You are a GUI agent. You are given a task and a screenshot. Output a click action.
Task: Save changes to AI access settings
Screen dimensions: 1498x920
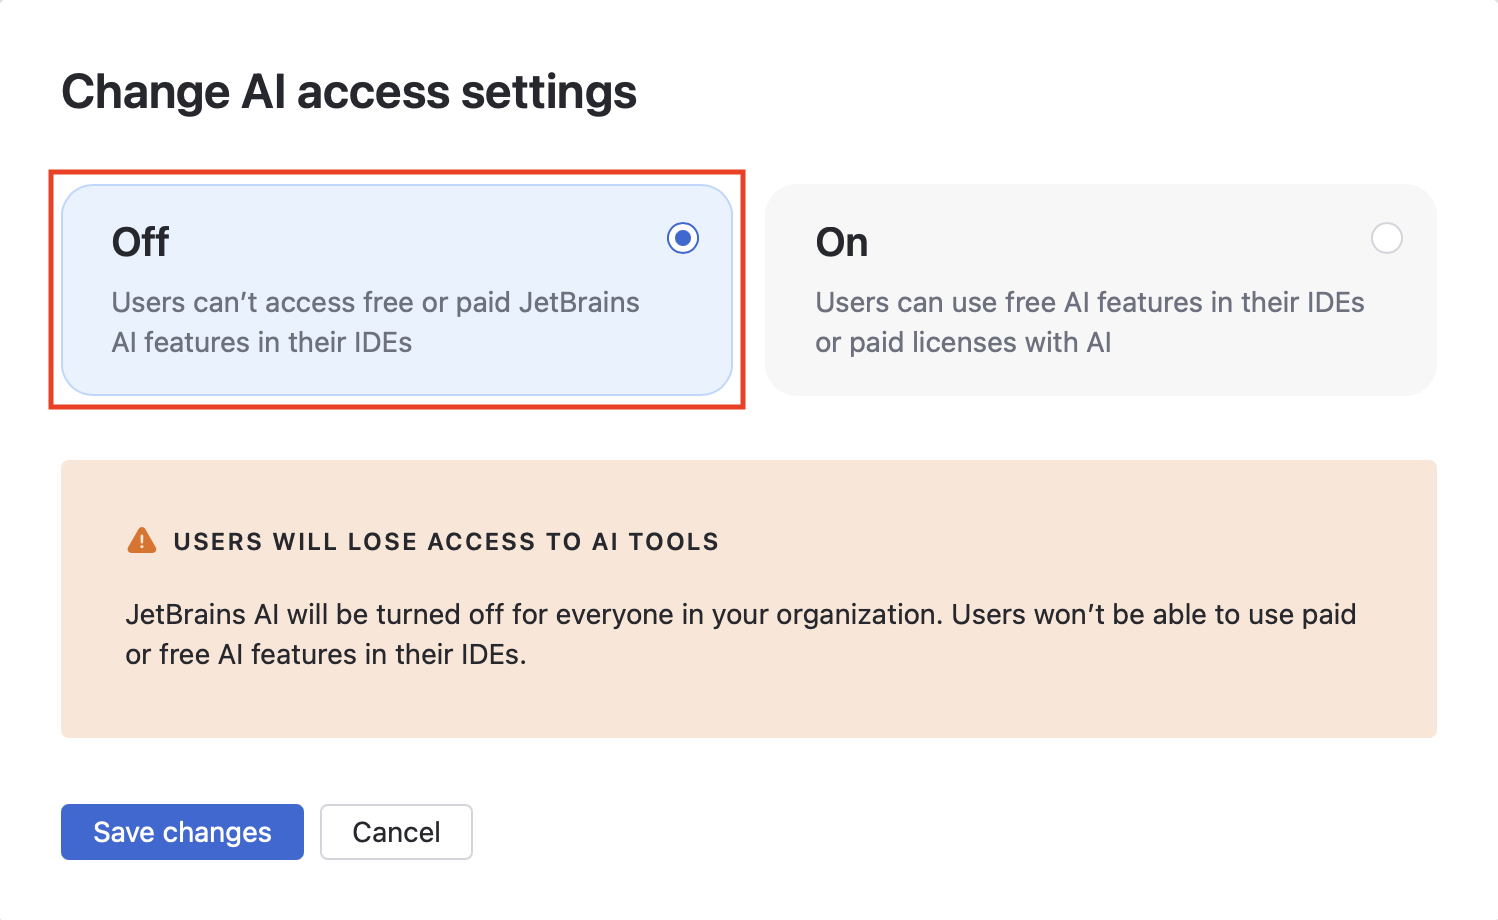tap(182, 832)
